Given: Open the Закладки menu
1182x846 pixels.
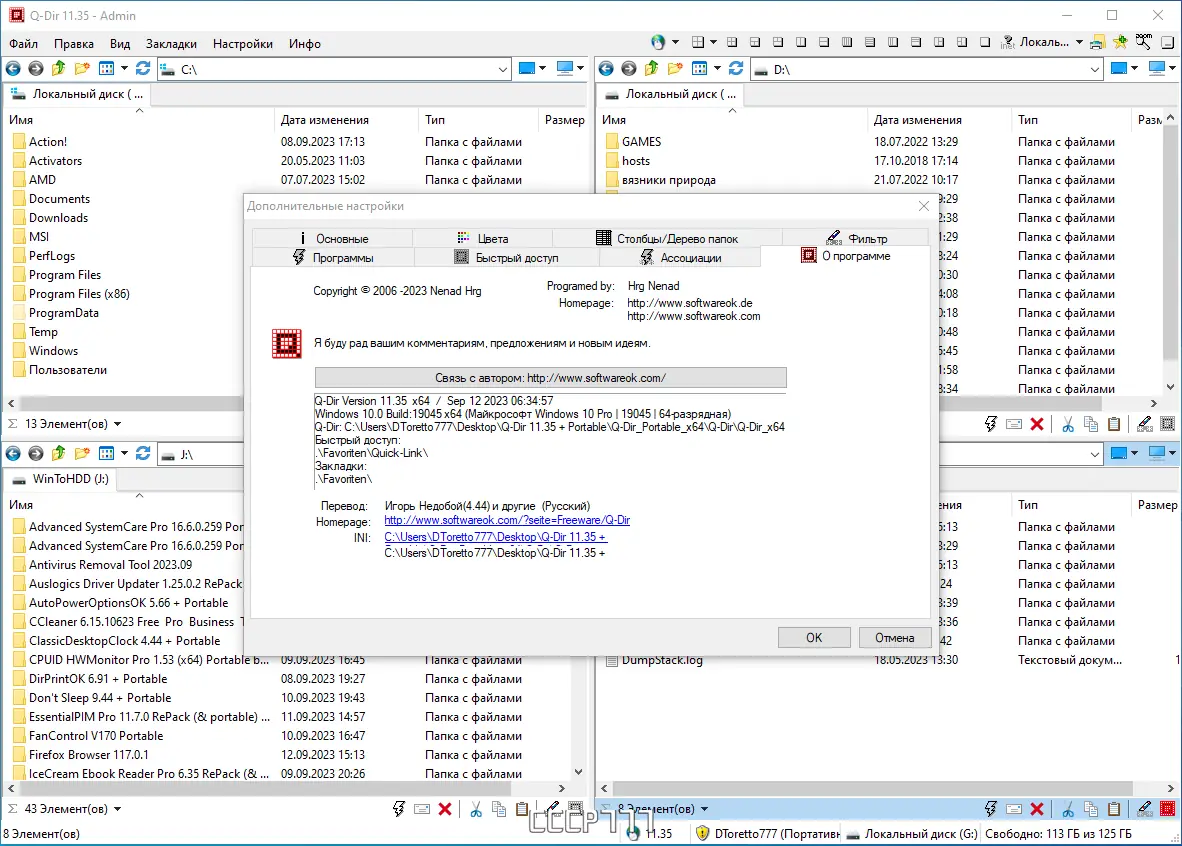Looking at the screenshot, I should click(171, 44).
